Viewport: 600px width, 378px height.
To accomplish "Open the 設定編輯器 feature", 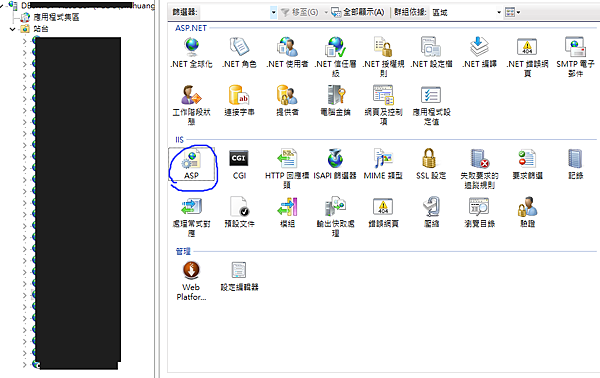I will point(239,276).
